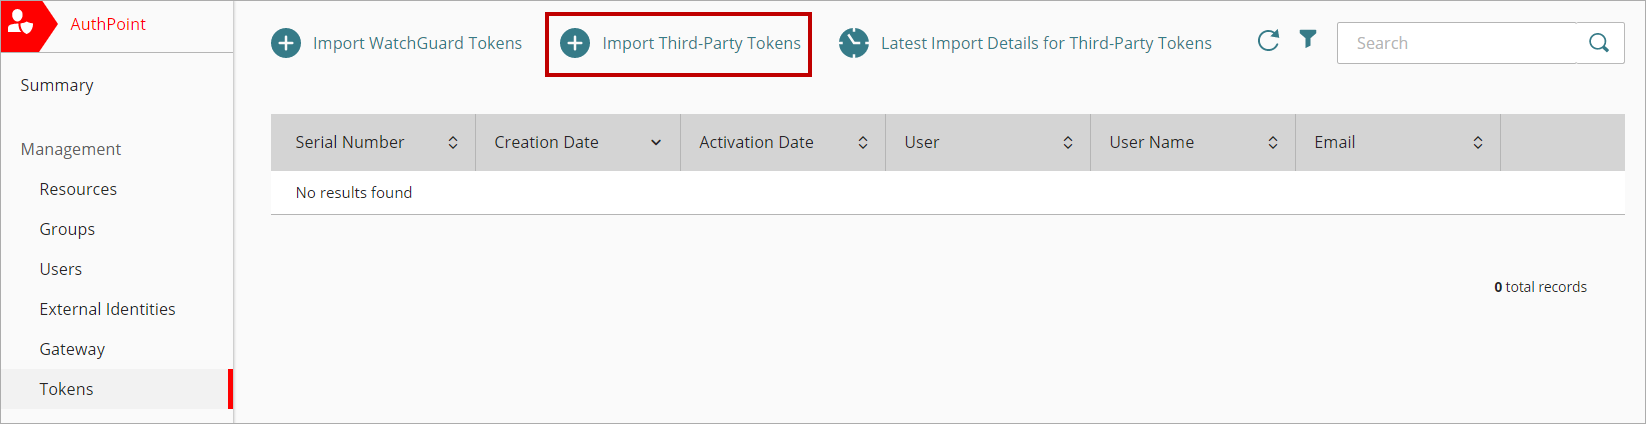Expand the Creation Date sort chevron

tap(656, 143)
